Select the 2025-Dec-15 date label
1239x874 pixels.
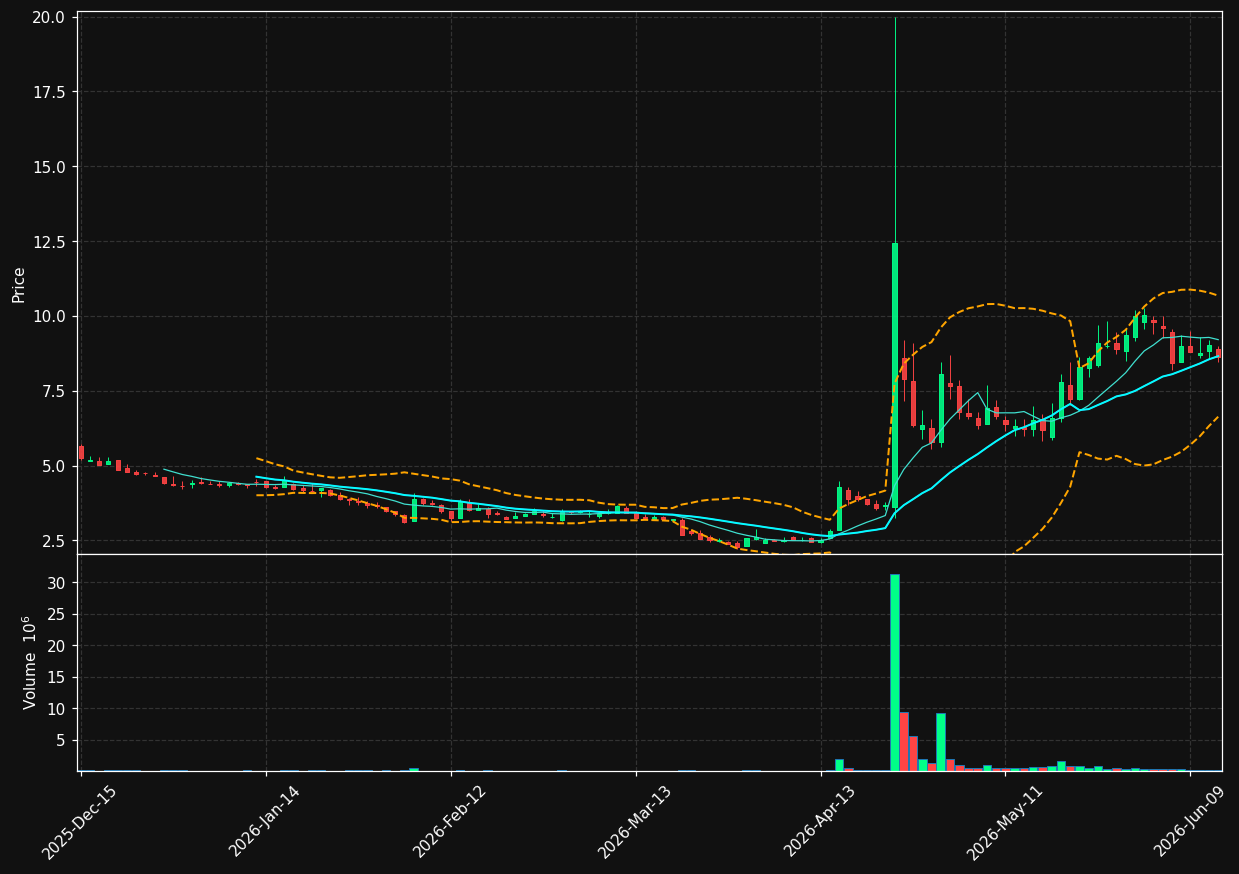(x=80, y=822)
